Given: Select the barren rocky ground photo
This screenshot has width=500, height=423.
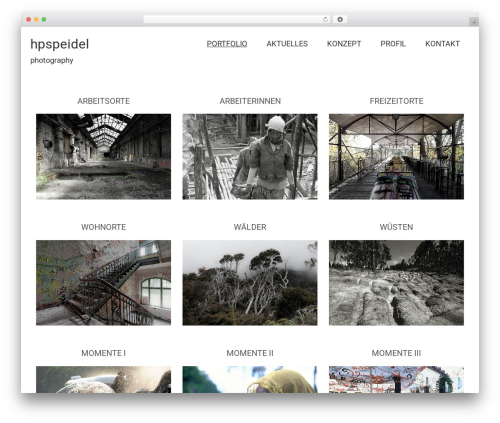Looking at the screenshot, I should (x=396, y=283).
